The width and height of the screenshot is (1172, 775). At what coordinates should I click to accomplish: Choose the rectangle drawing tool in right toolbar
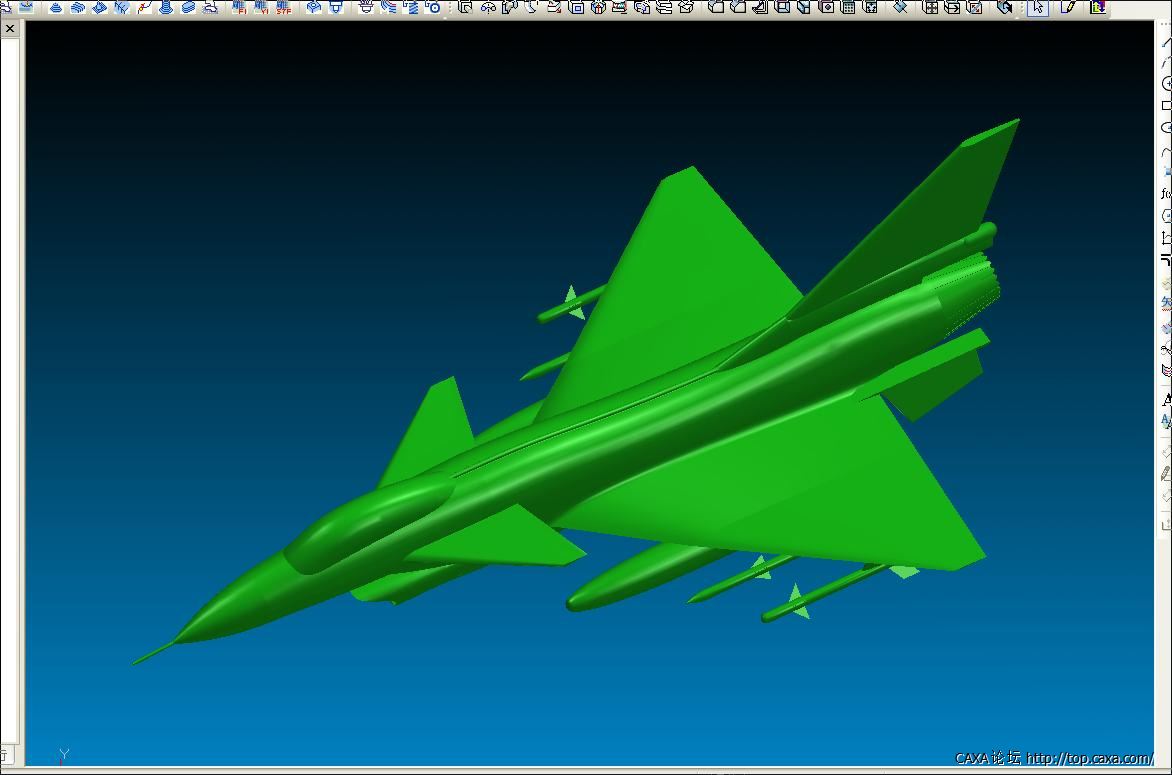[1167, 105]
